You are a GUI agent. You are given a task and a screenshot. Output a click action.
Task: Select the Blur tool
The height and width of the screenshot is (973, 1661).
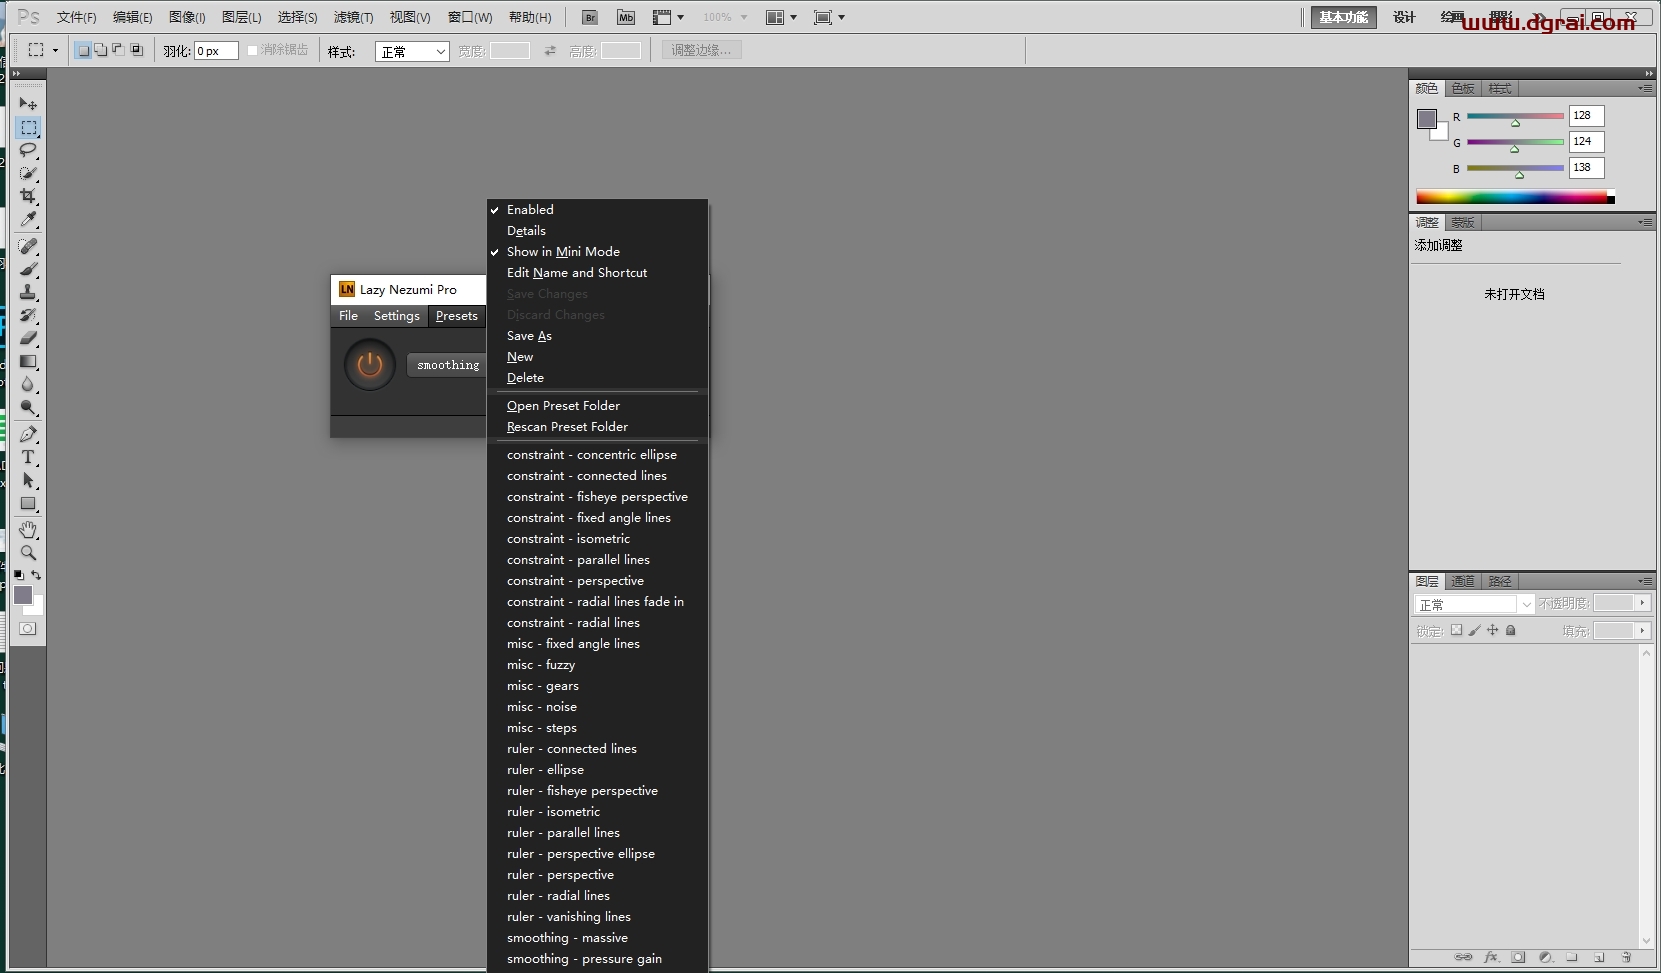coord(28,384)
